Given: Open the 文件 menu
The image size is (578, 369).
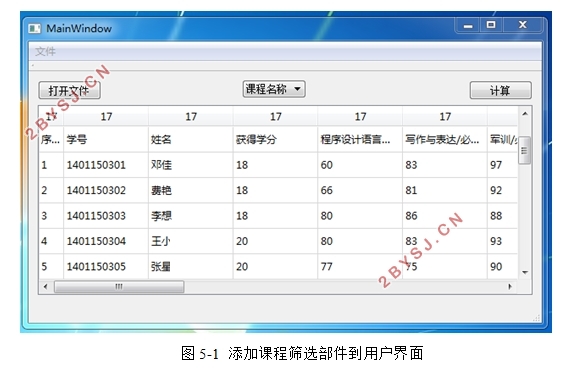Looking at the screenshot, I should pos(45,51).
